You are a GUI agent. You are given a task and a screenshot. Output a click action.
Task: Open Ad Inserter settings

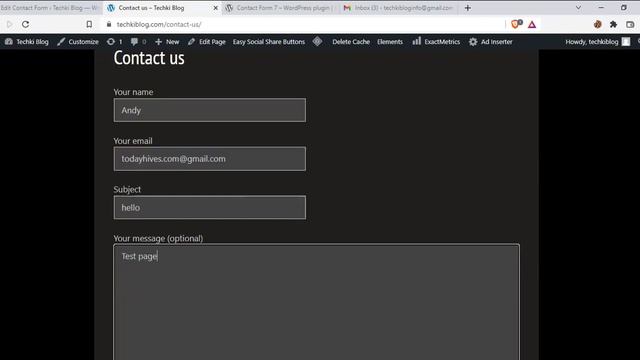(x=490, y=42)
